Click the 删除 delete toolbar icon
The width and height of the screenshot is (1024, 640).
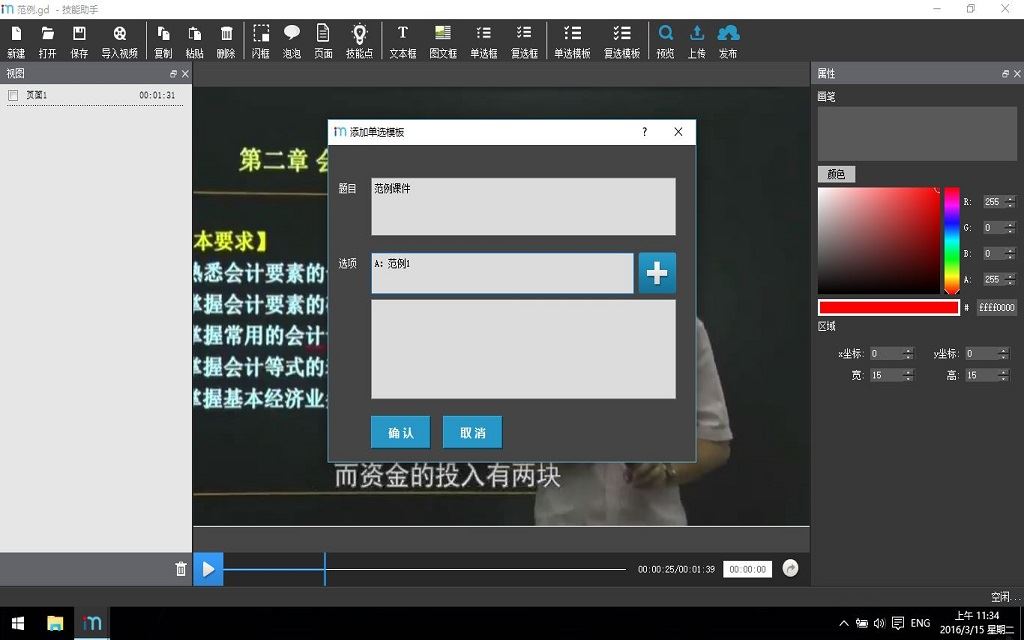click(226, 41)
